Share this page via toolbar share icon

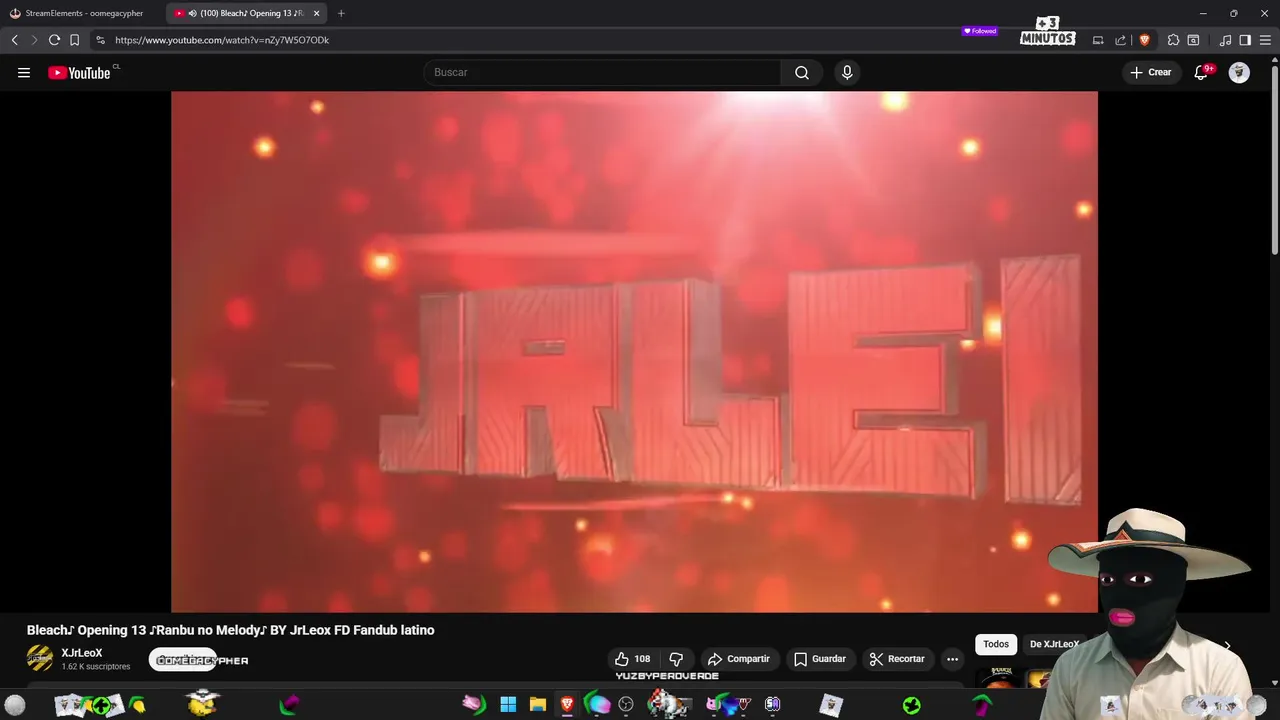click(x=1120, y=40)
